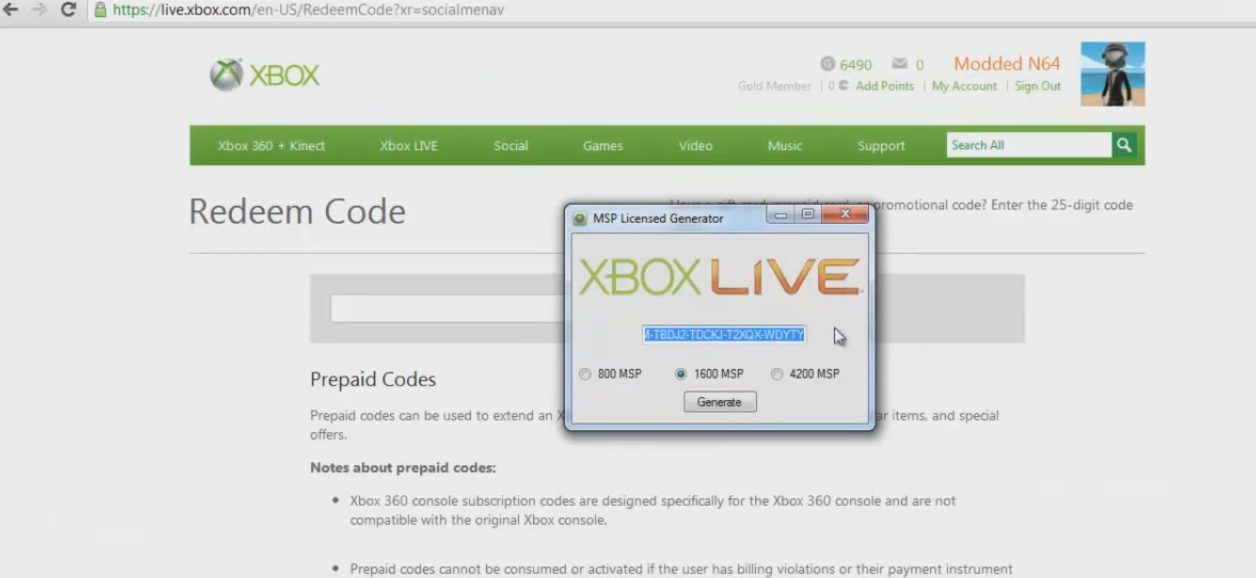The image size is (1256, 578).
Task: Click the redeem code entry box
Action: 448,308
